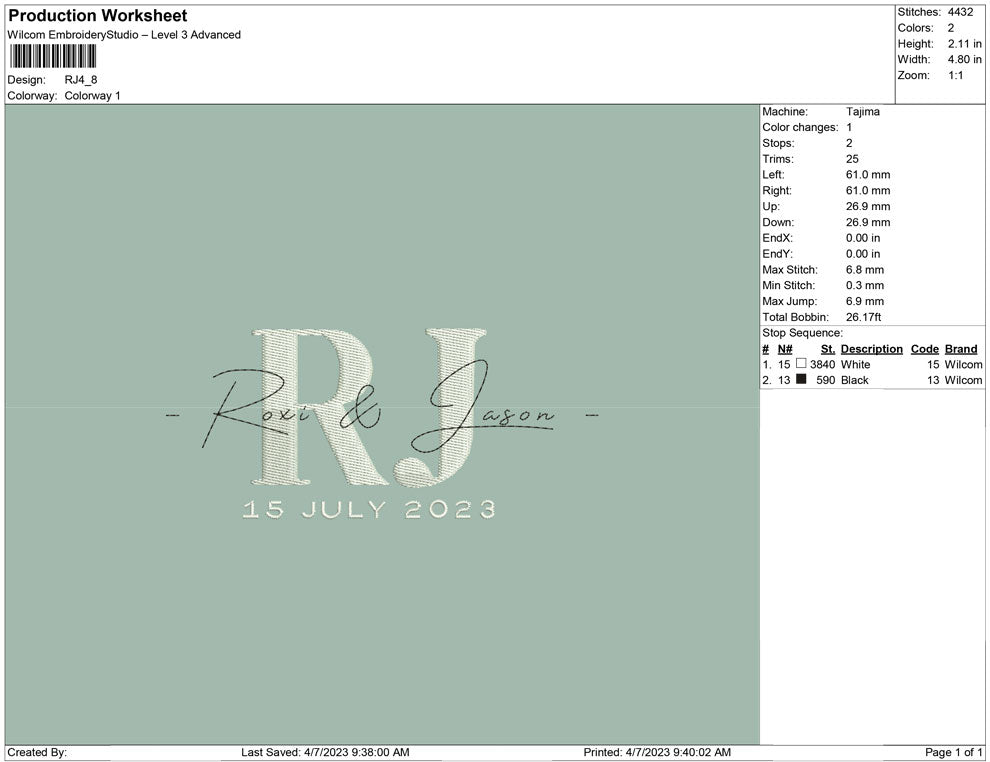The height and width of the screenshot is (762, 990).
Task: Click the 'Colorway 1' value
Action: pos(92,96)
